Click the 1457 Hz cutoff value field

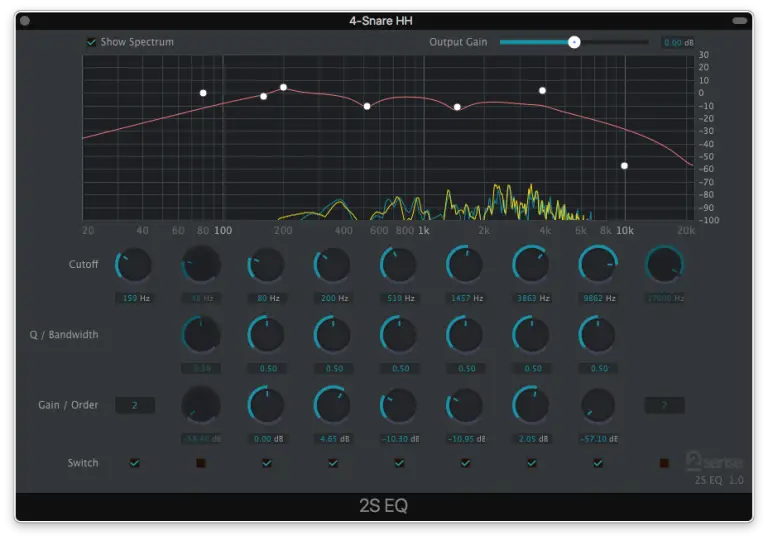tap(466, 298)
